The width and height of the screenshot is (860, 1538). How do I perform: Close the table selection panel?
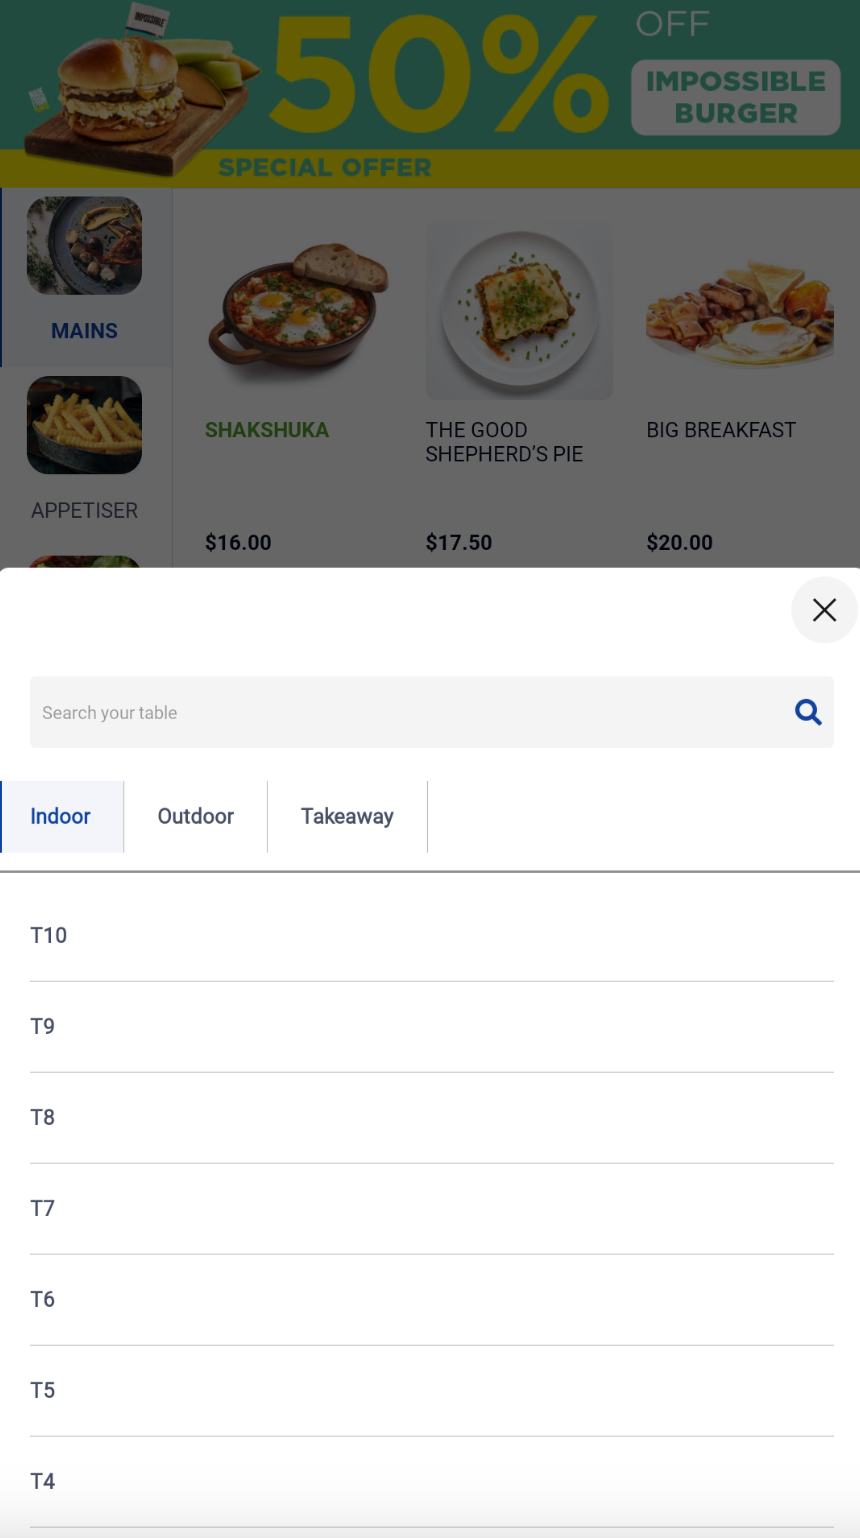[823, 610]
